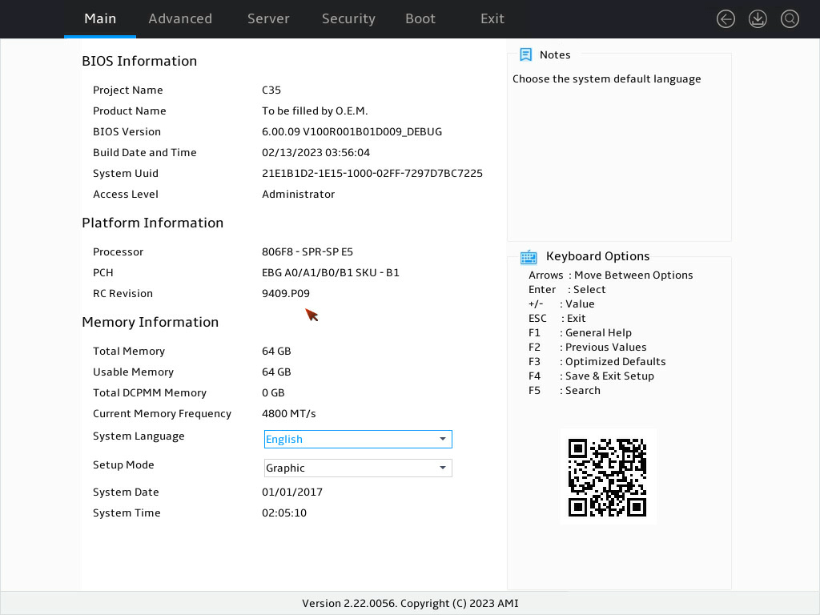Open the Server tab

268,19
